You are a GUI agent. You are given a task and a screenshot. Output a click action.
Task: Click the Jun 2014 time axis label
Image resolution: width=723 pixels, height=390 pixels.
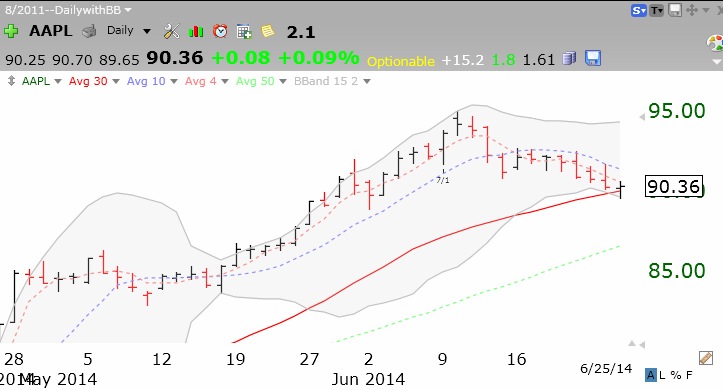tap(368, 379)
